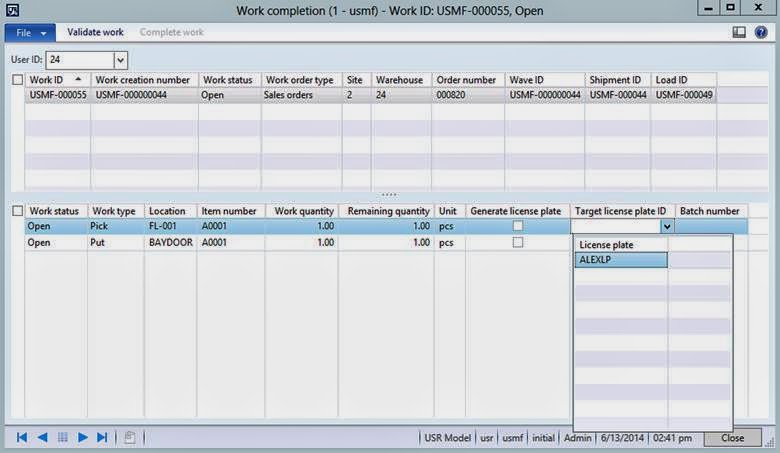The image size is (780, 453).
Task: Click the Remaining quantity column header
Action: pos(386,211)
